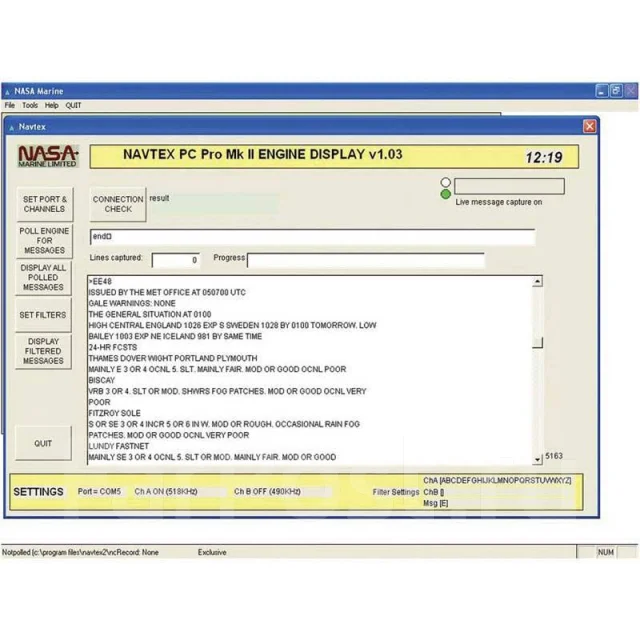Click the Lines captured field
This screenshot has width=640, height=640.
coord(176,260)
